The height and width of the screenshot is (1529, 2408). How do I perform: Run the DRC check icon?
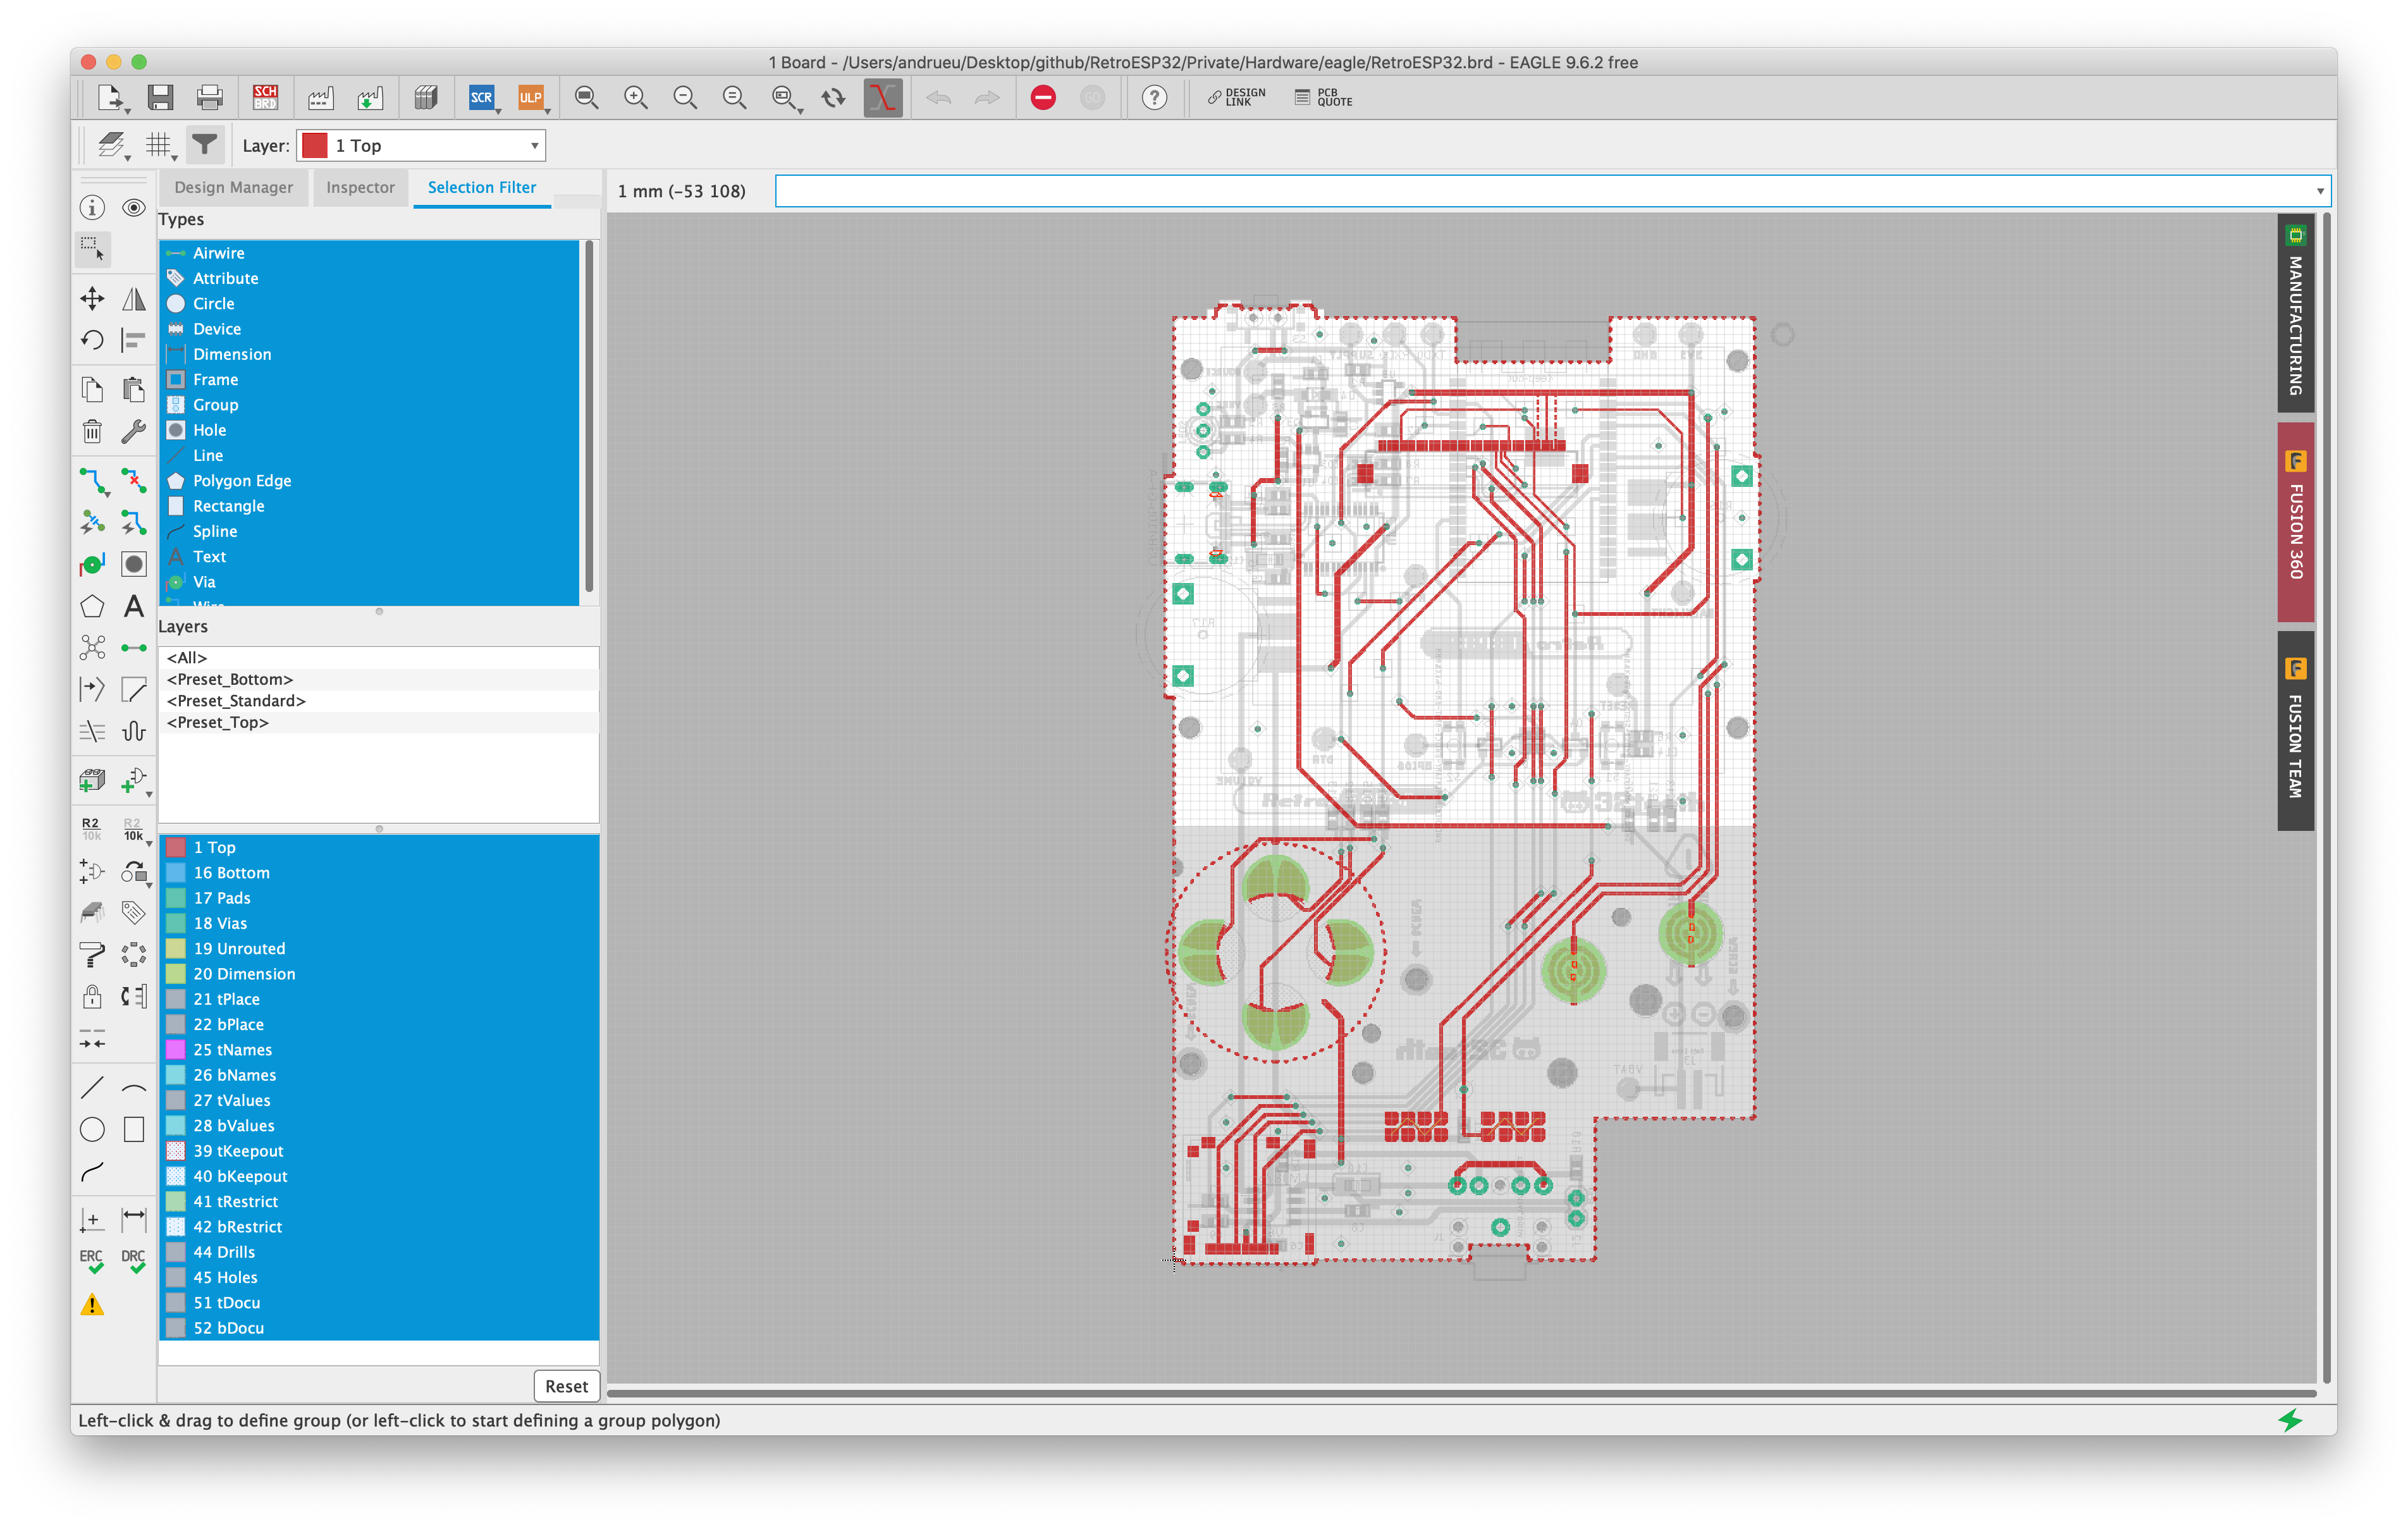coord(134,1261)
